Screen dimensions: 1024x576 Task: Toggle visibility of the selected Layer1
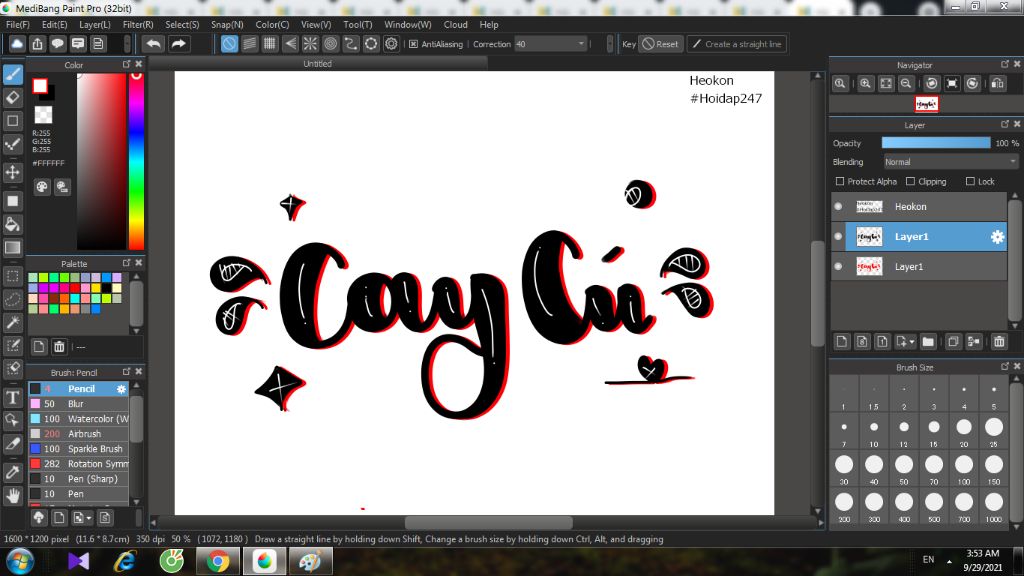839,236
